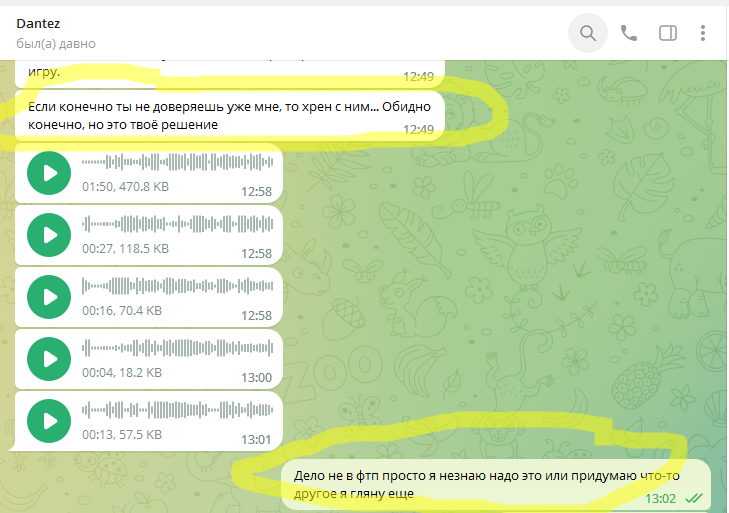Start a voice call with Dantez
The height and width of the screenshot is (513, 729).
[629, 33]
